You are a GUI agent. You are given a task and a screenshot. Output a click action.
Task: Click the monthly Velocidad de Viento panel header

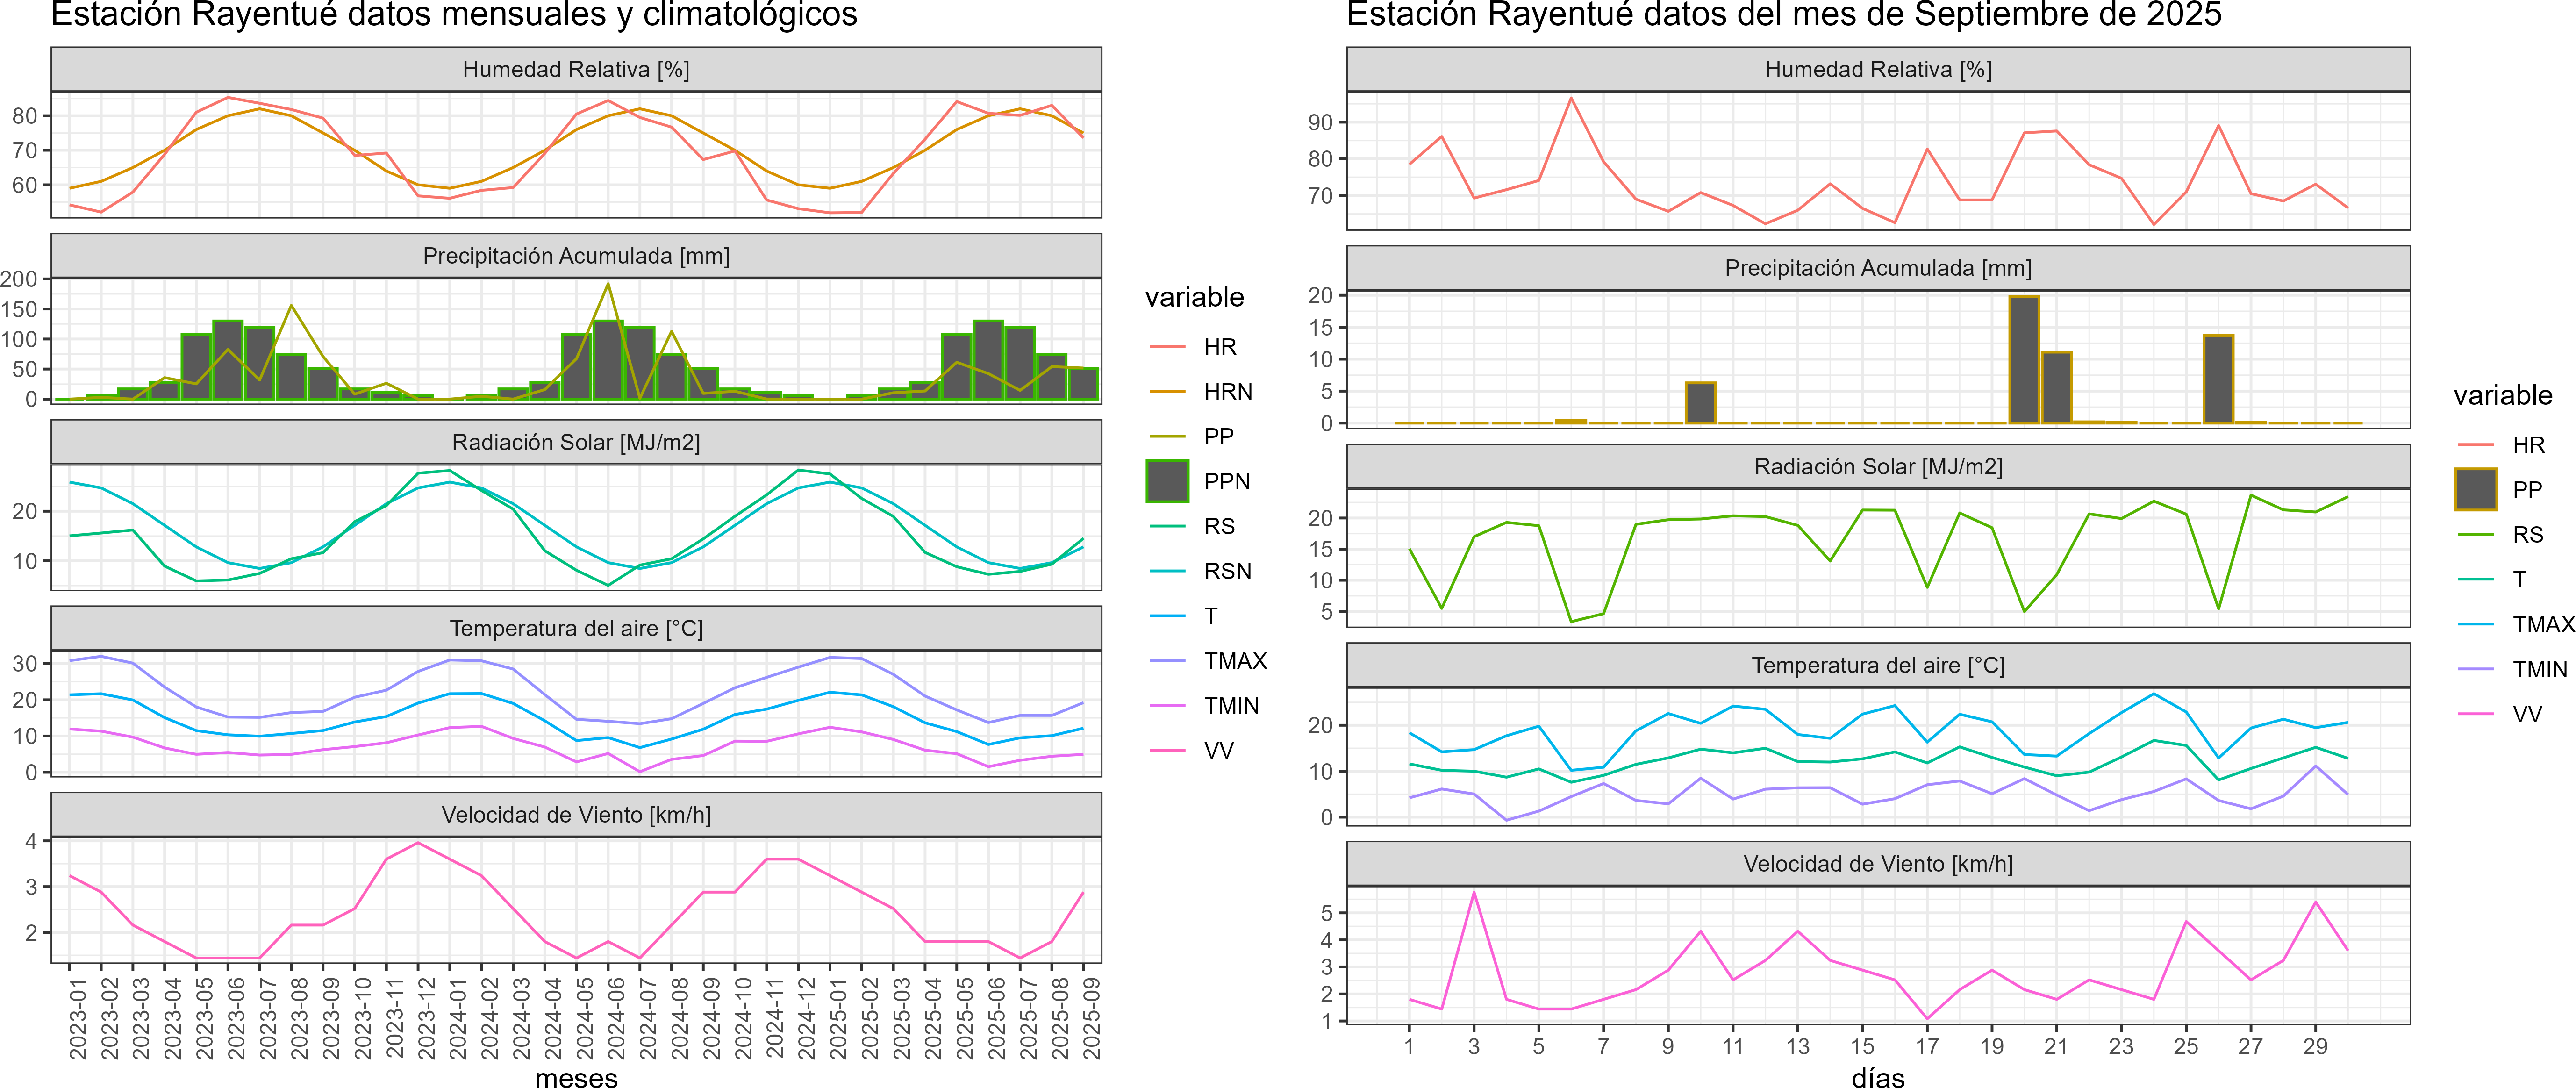[576, 814]
